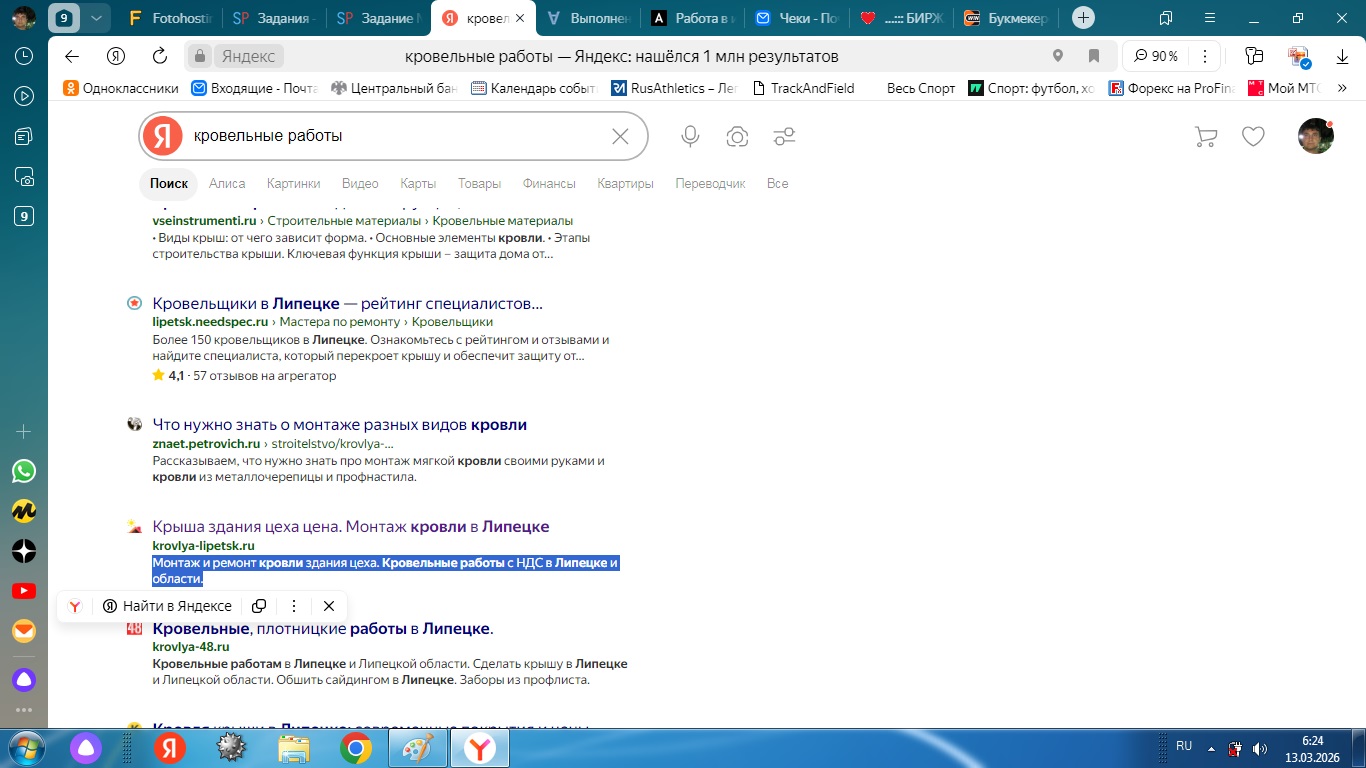This screenshot has width=1366, height=768.
Task: Click the кровельные работы search field
Action: click(395, 136)
